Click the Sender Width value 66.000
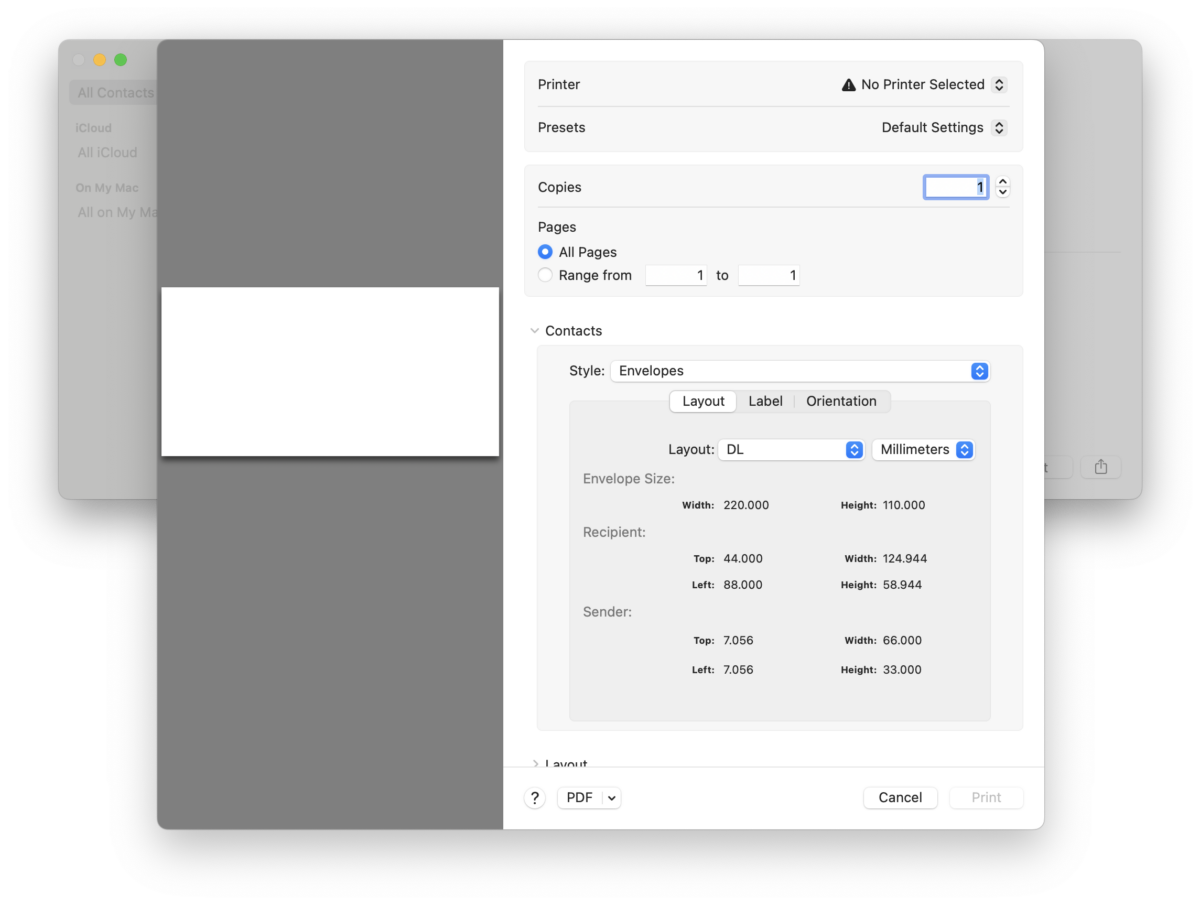Image resolution: width=1200 pixels, height=907 pixels. click(x=902, y=641)
